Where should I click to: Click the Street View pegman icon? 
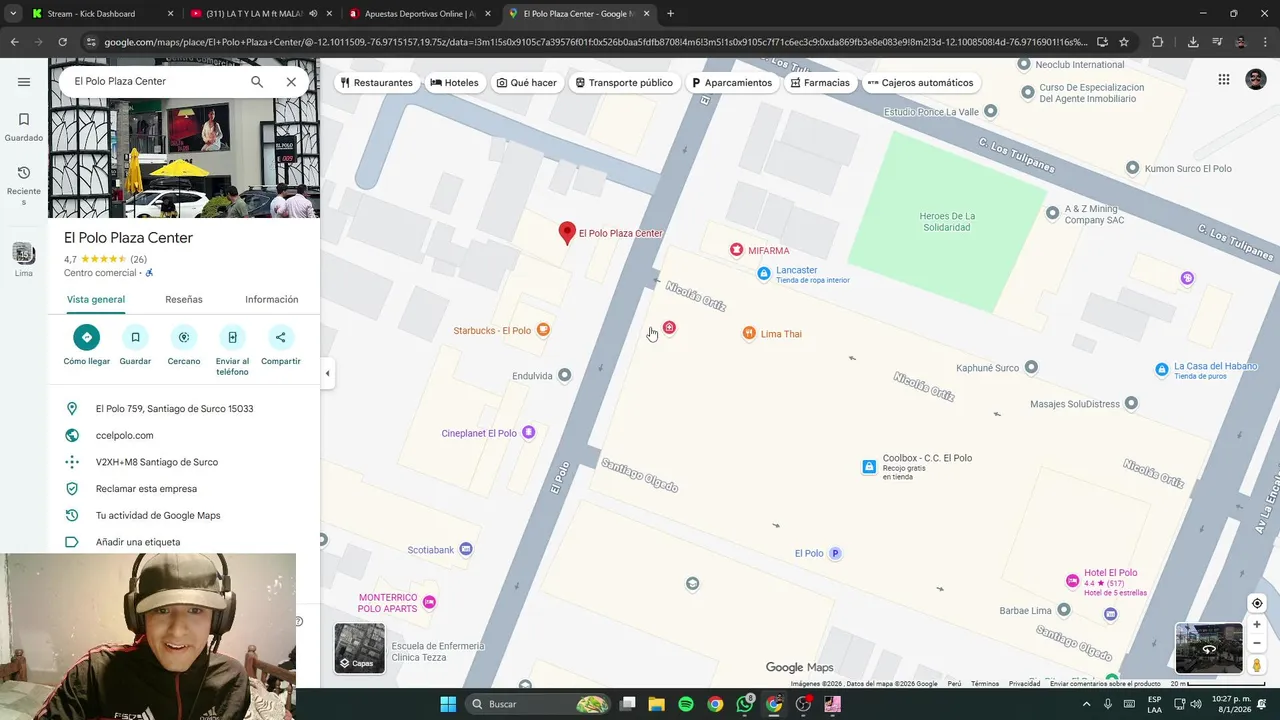coord(1257,664)
